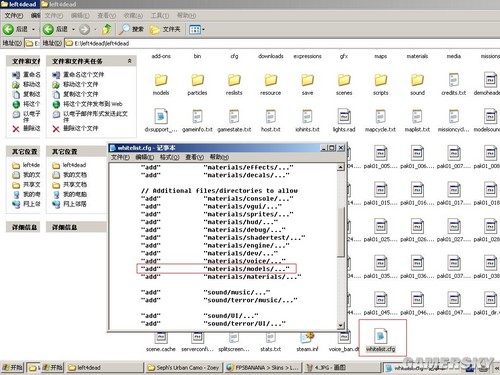Expand the Back button history arrow

pos(73,29)
